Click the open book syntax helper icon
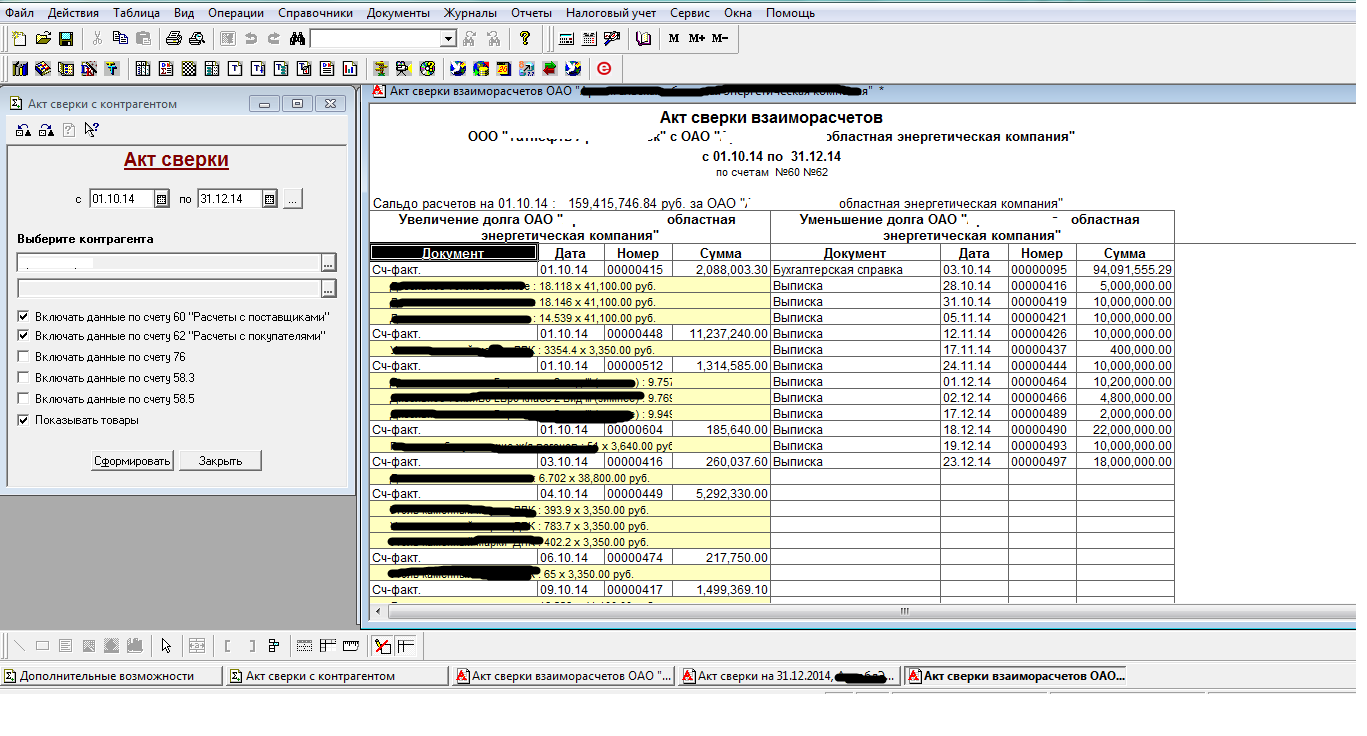This screenshot has height=736, width=1367. tap(643, 39)
